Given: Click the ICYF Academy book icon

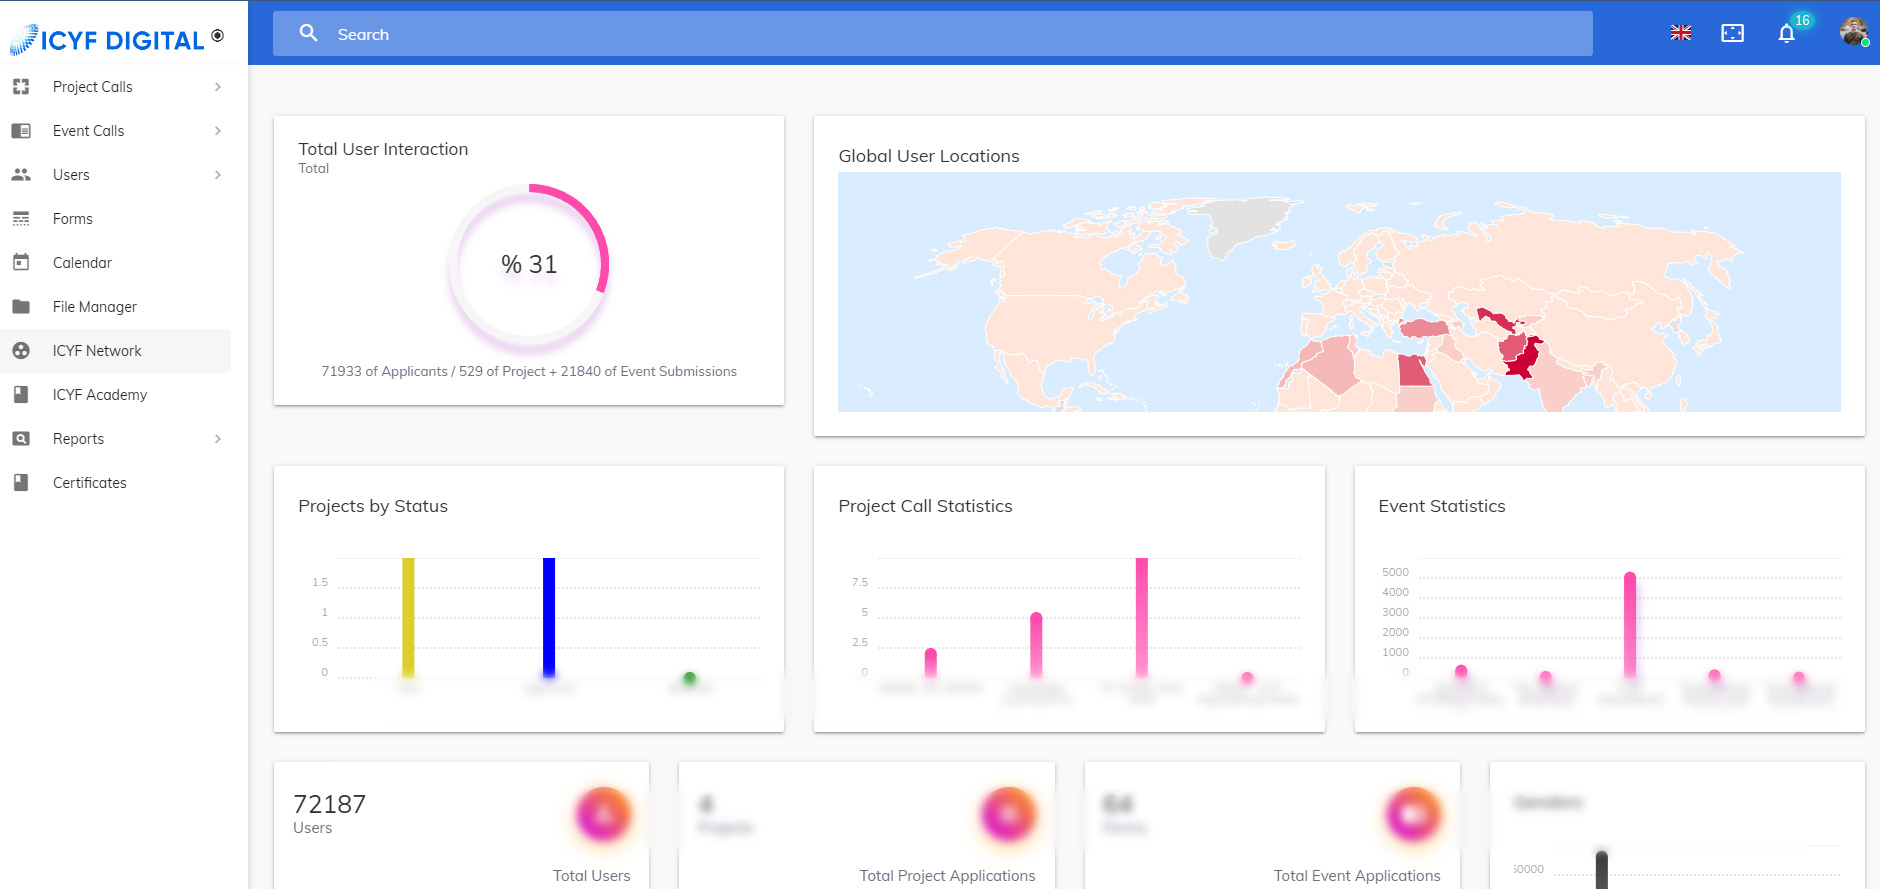Looking at the screenshot, I should point(21,395).
